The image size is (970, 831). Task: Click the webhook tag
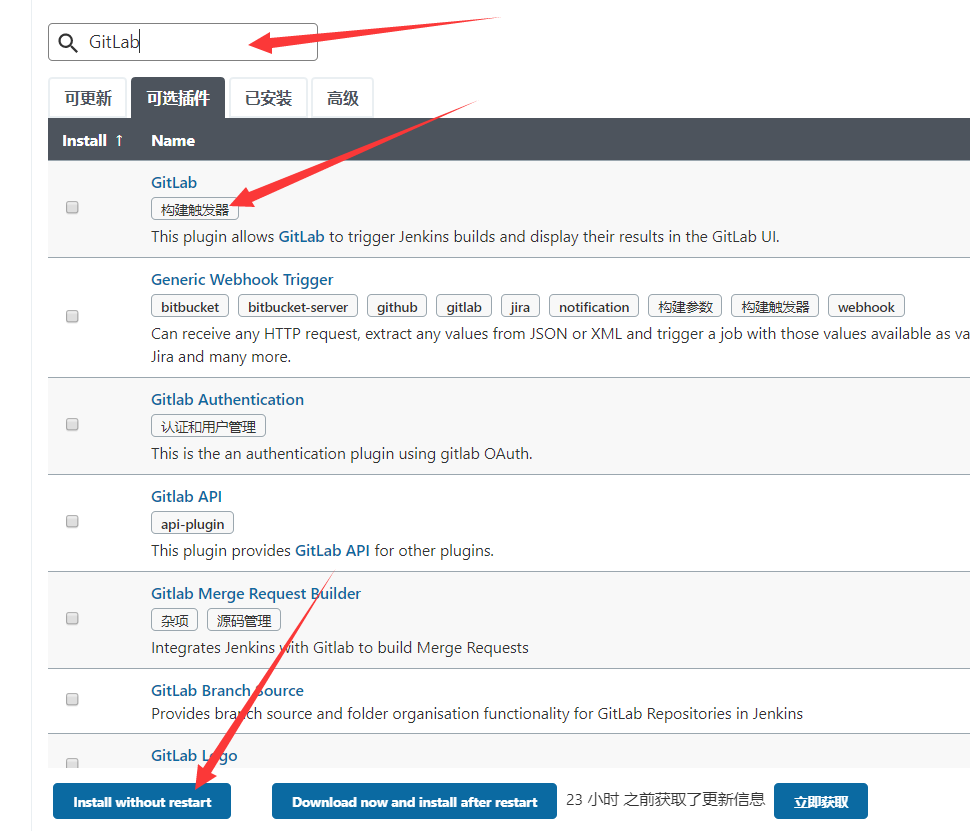[866, 306]
